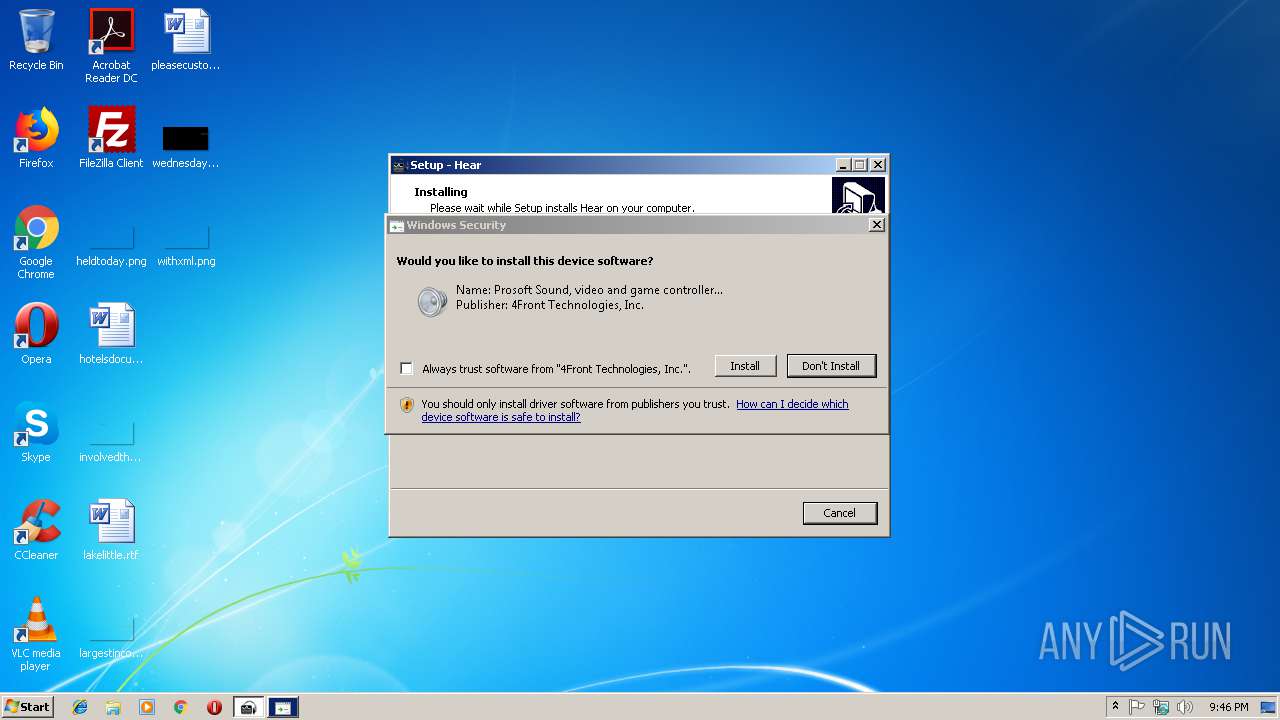
Task: Open Chrome in the taskbar
Action: point(180,707)
